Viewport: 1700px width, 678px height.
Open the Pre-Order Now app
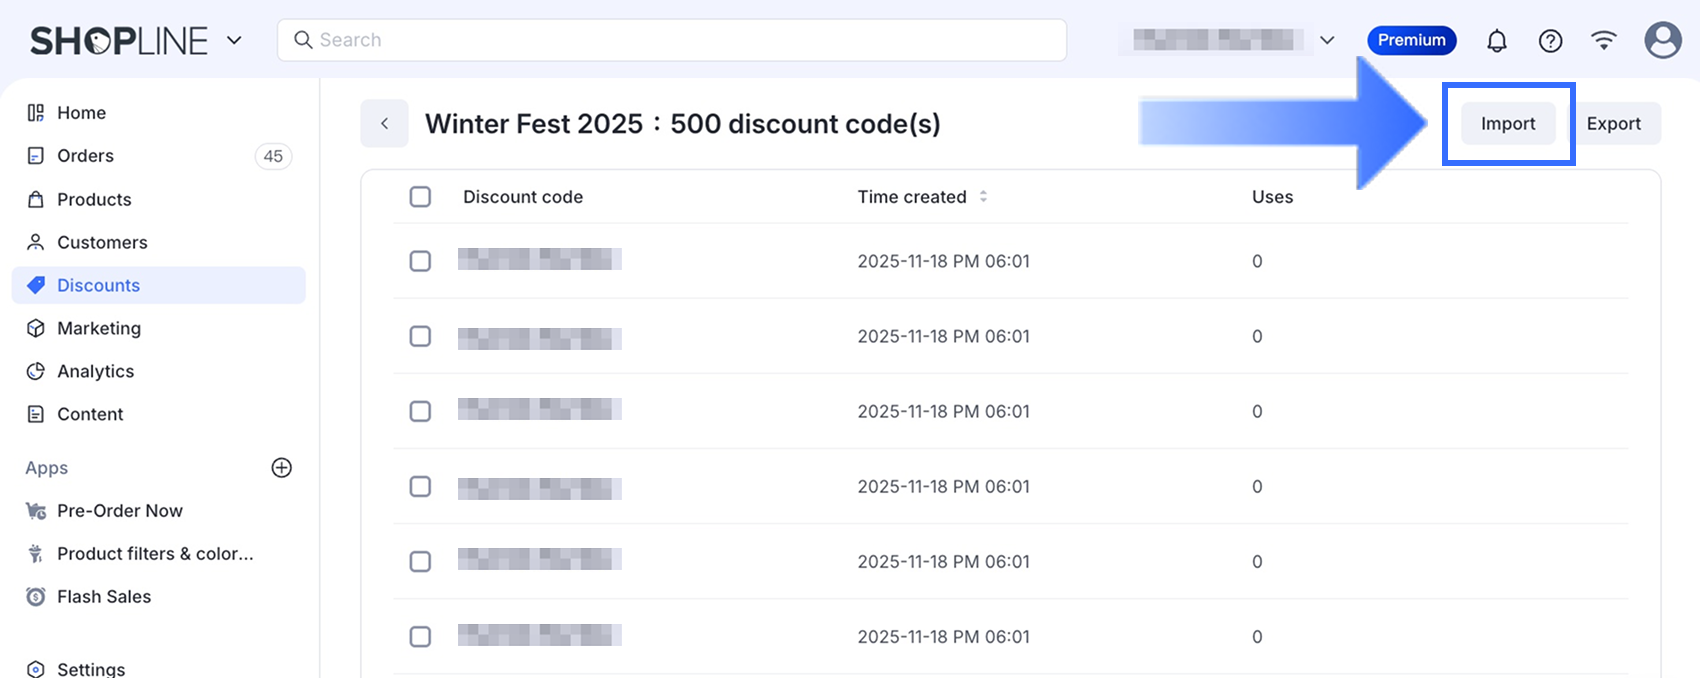point(119,511)
